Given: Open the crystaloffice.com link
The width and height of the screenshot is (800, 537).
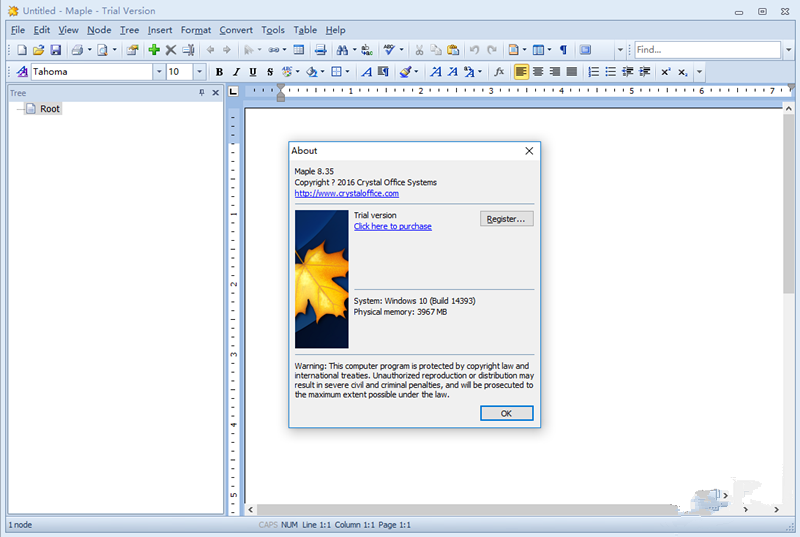Looking at the screenshot, I should (346, 193).
